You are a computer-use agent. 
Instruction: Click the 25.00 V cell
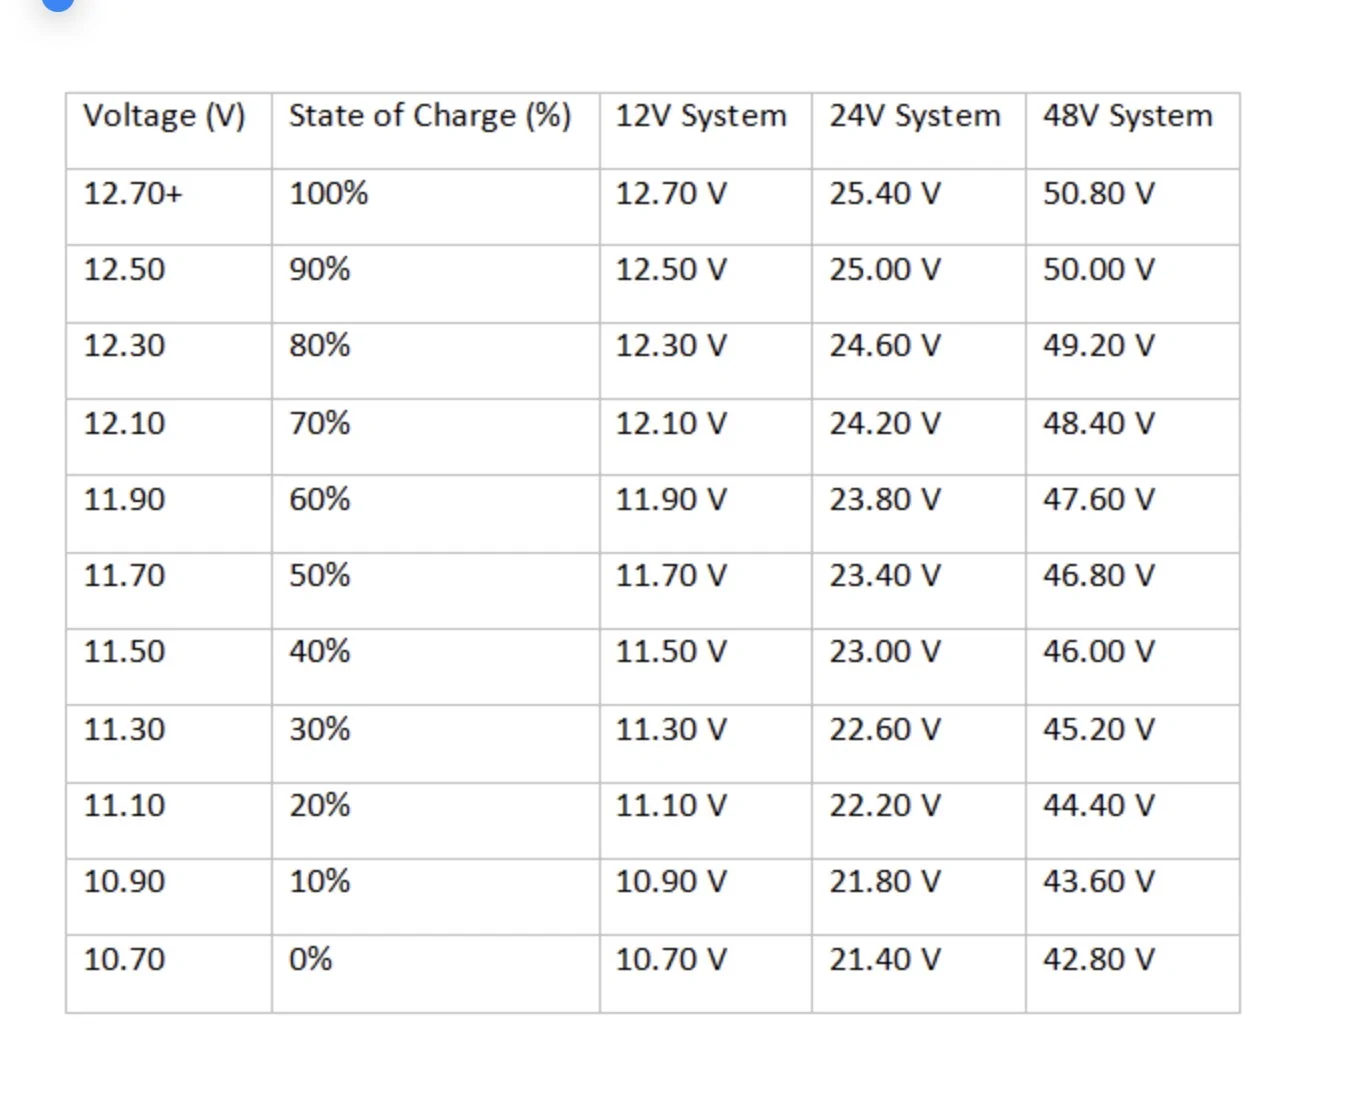tap(885, 270)
